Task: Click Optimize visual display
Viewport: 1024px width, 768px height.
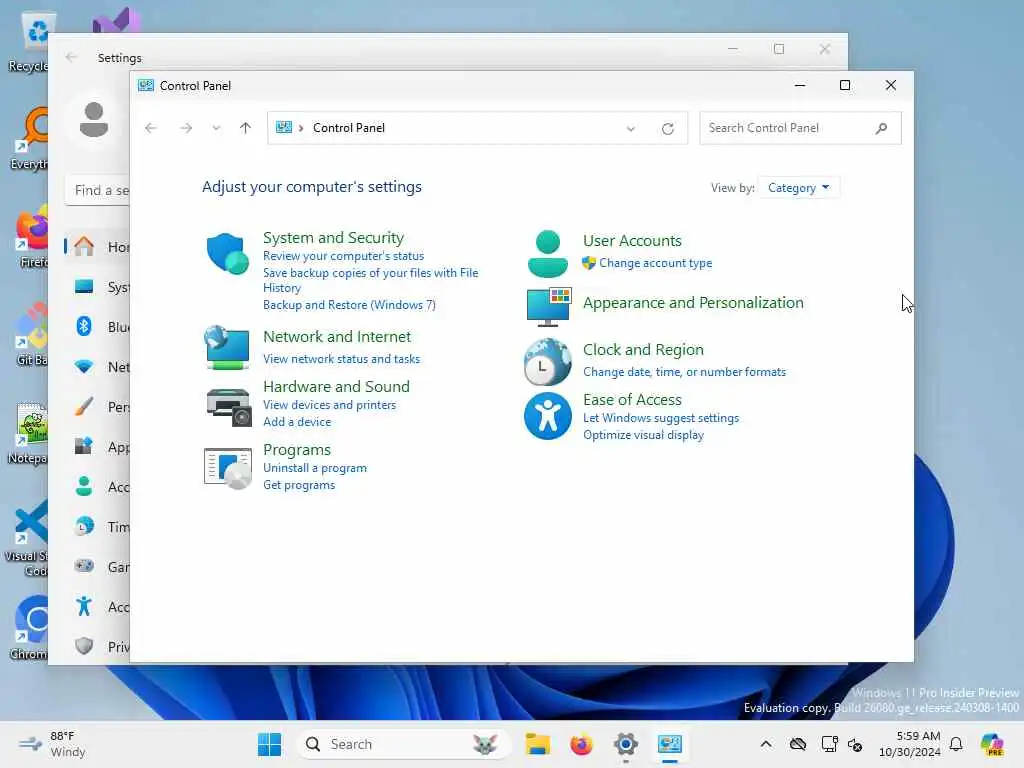Action: 643,435
